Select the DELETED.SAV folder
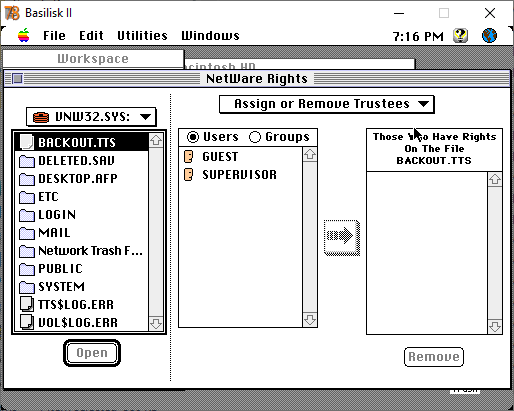This screenshot has width=514, height=411. point(82,161)
